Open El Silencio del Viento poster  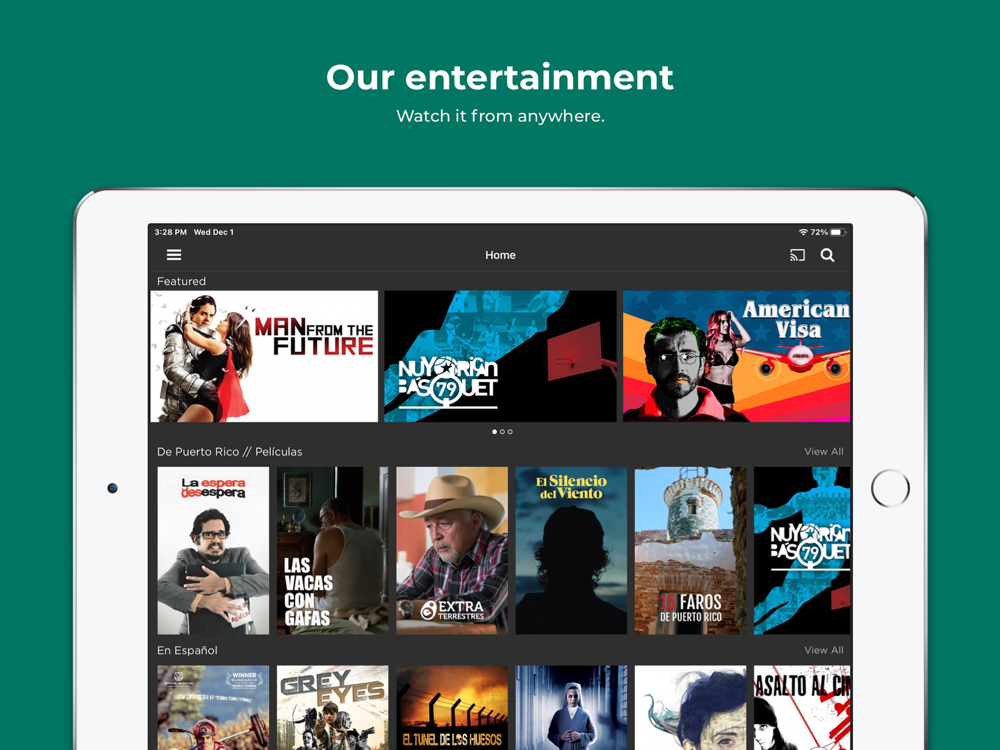[571, 550]
